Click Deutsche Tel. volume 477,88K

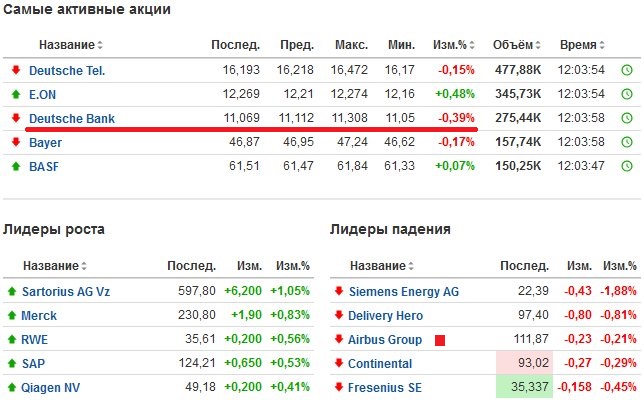click(x=518, y=70)
